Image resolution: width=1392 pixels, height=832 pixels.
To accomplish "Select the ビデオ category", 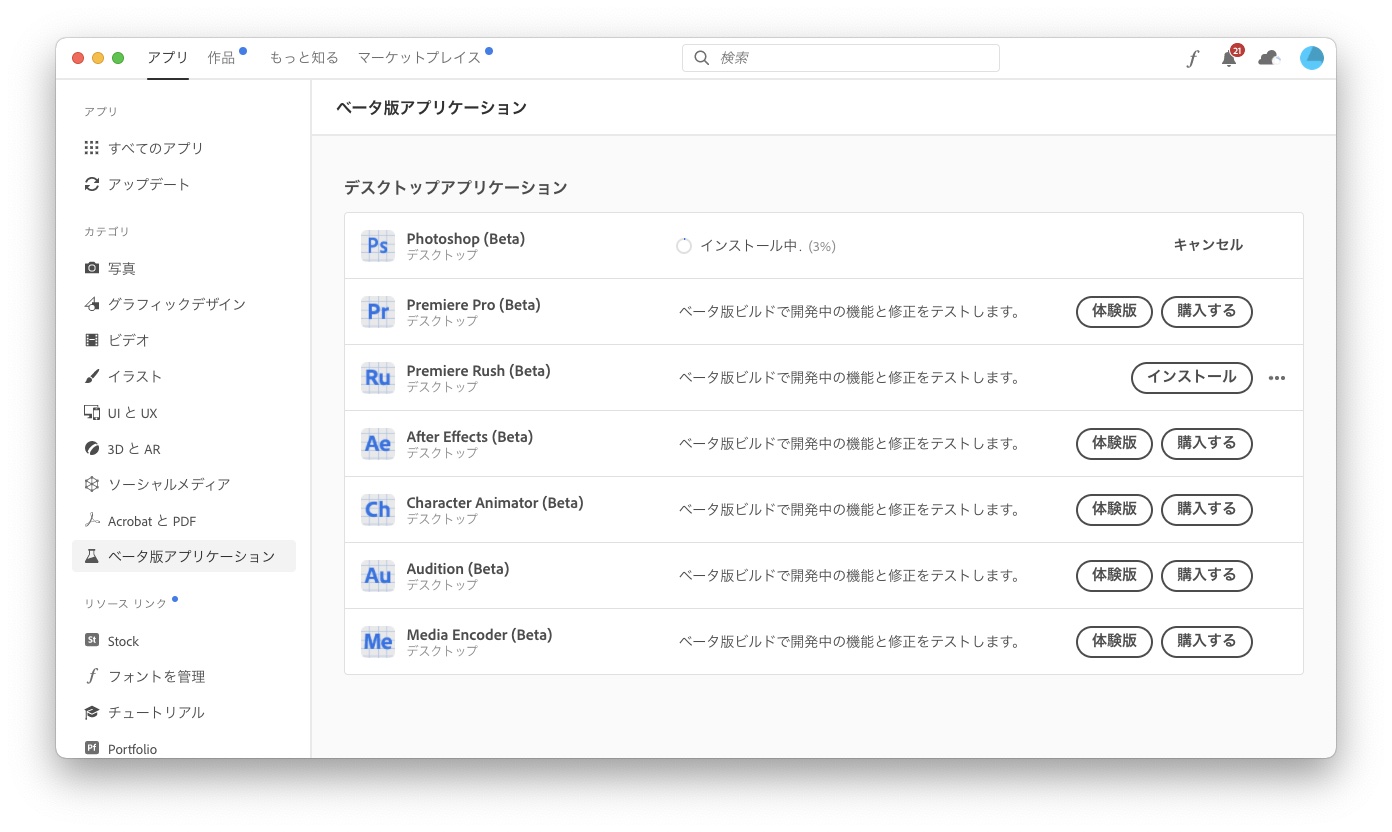I will click(x=184, y=340).
